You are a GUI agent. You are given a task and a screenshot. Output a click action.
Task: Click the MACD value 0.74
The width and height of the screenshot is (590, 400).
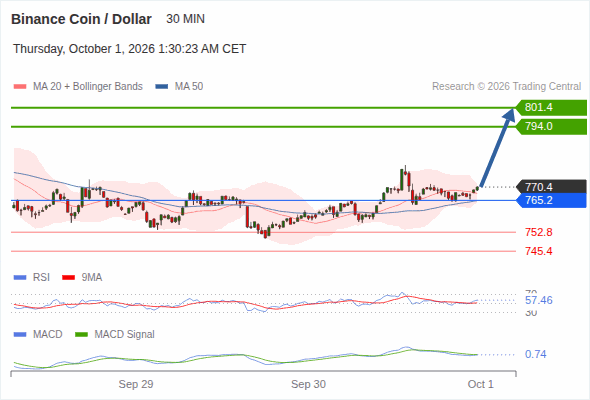click(x=535, y=354)
